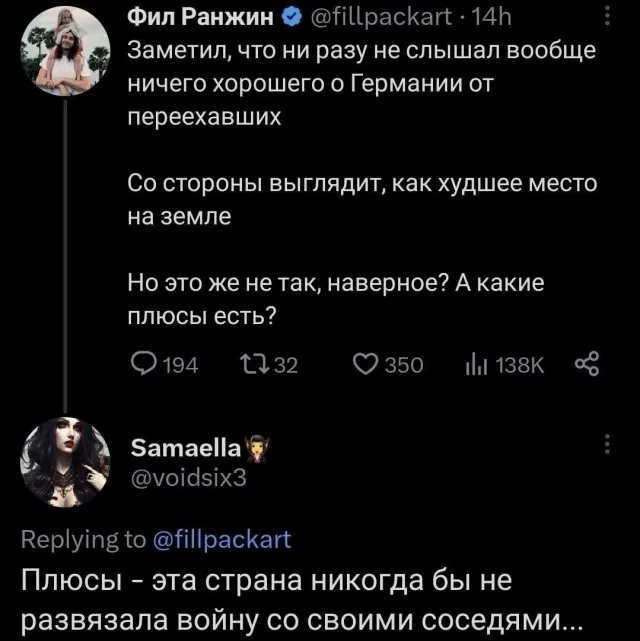Like the tweet with the heart icon
Viewport: 640px width, 641px height.
366,365
